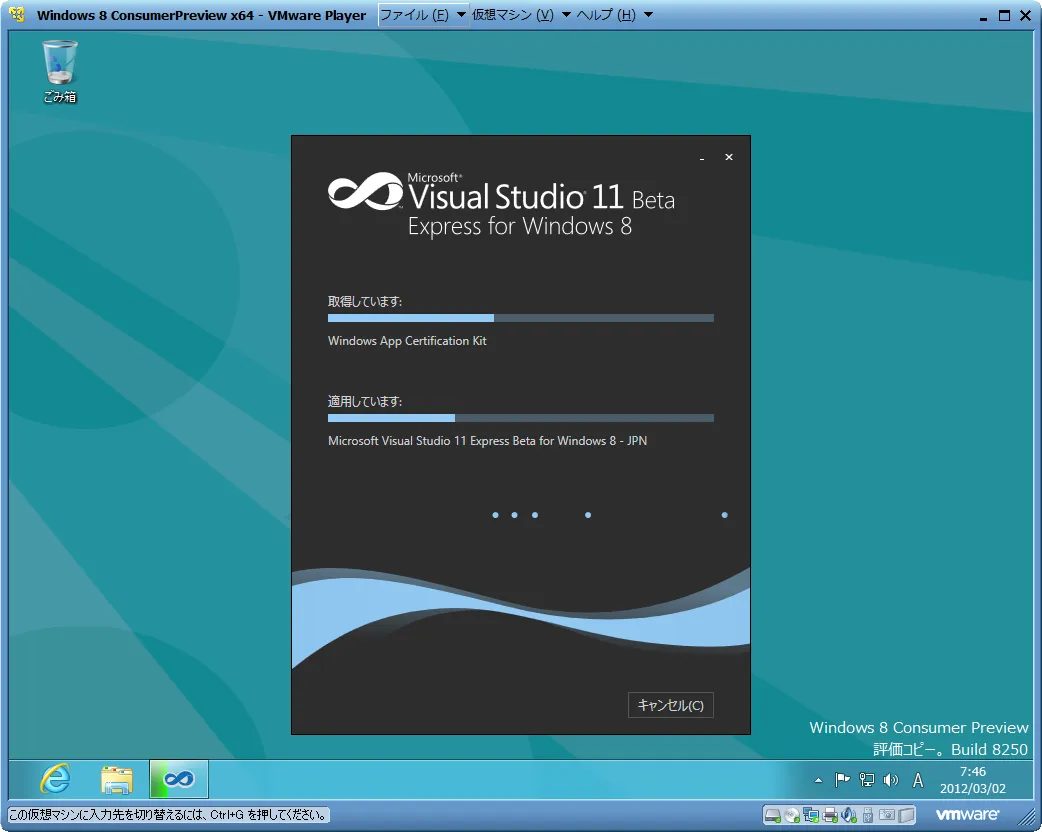Open the 仮想マシン(V) dropdown menu
The width and height of the screenshot is (1042, 832).
pyautogui.click(x=512, y=15)
